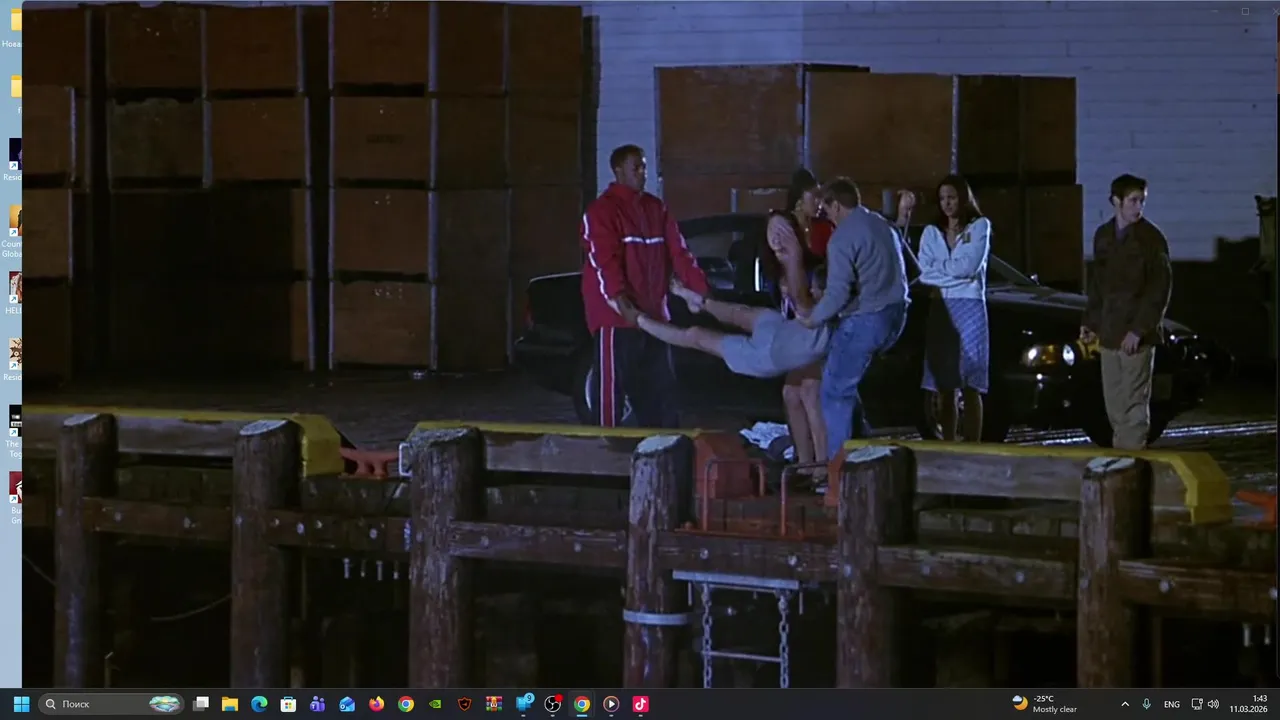This screenshot has width=1280, height=720.
Task: Open the orange shield app on taskbar
Action: [x=464, y=704]
